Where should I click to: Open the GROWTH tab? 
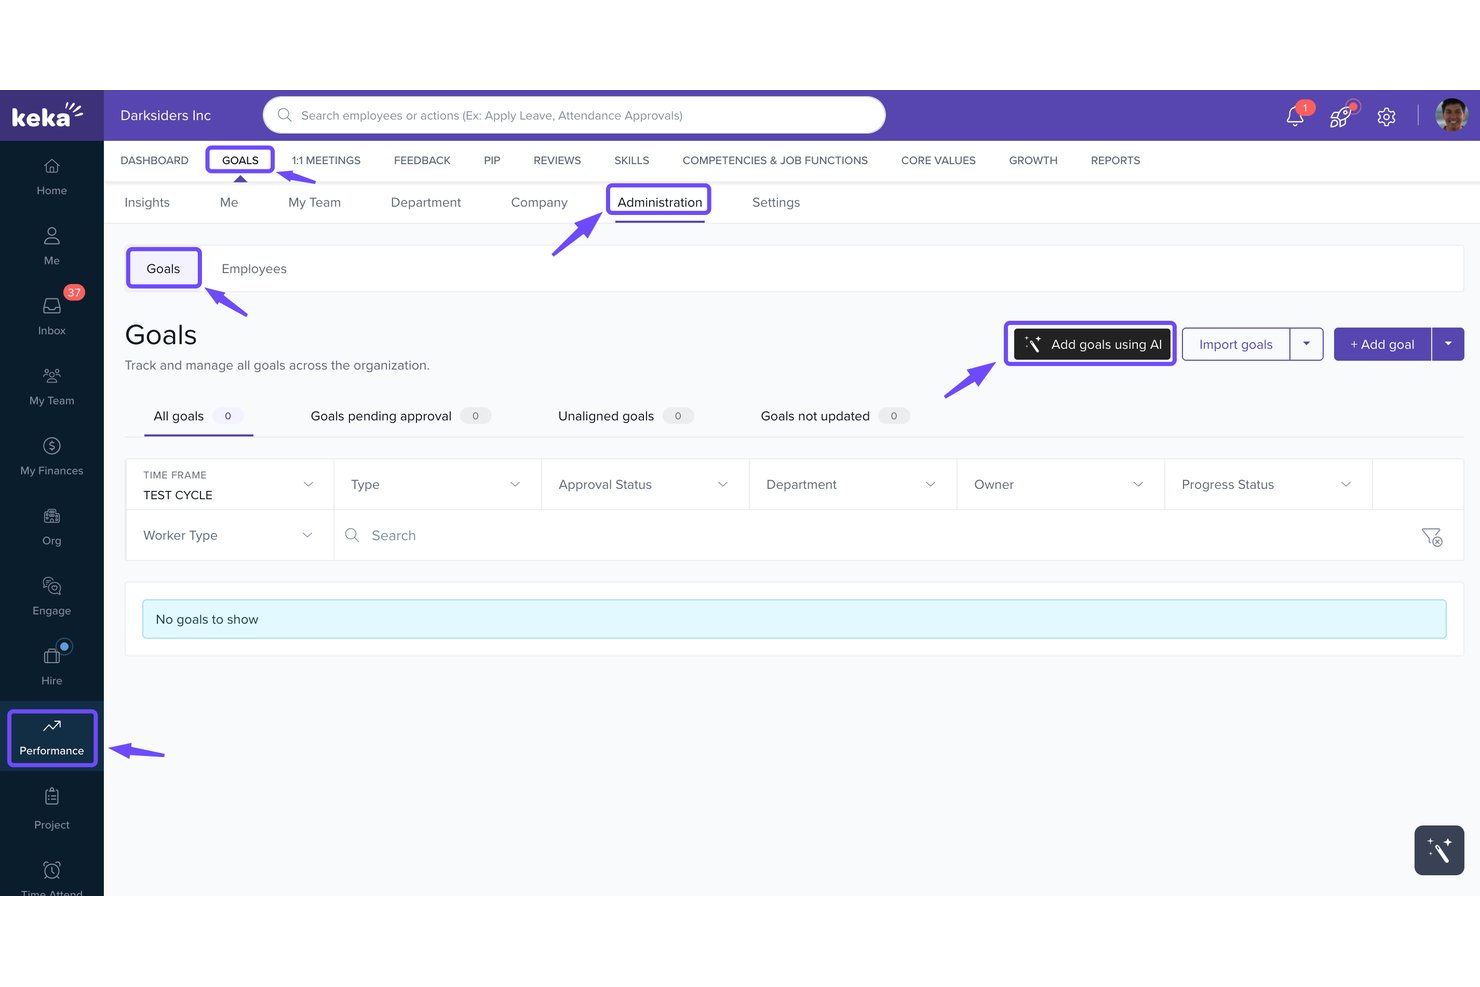(1033, 160)
